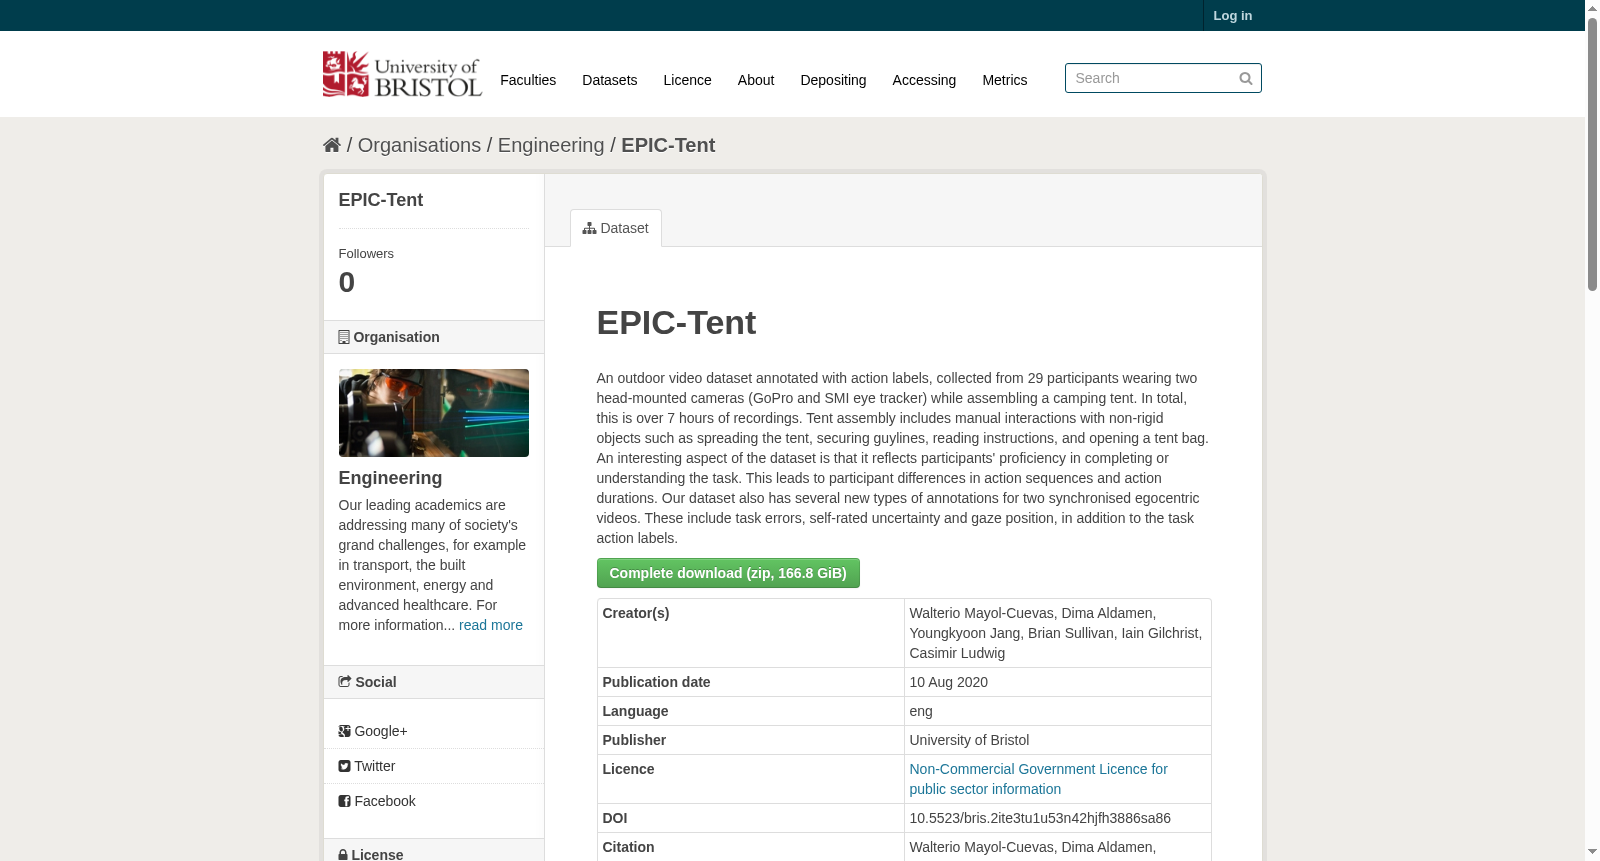Viewport: 1600px width, 861px height.
Task: Open the Accessing menu item
Action: click(924, 80)
